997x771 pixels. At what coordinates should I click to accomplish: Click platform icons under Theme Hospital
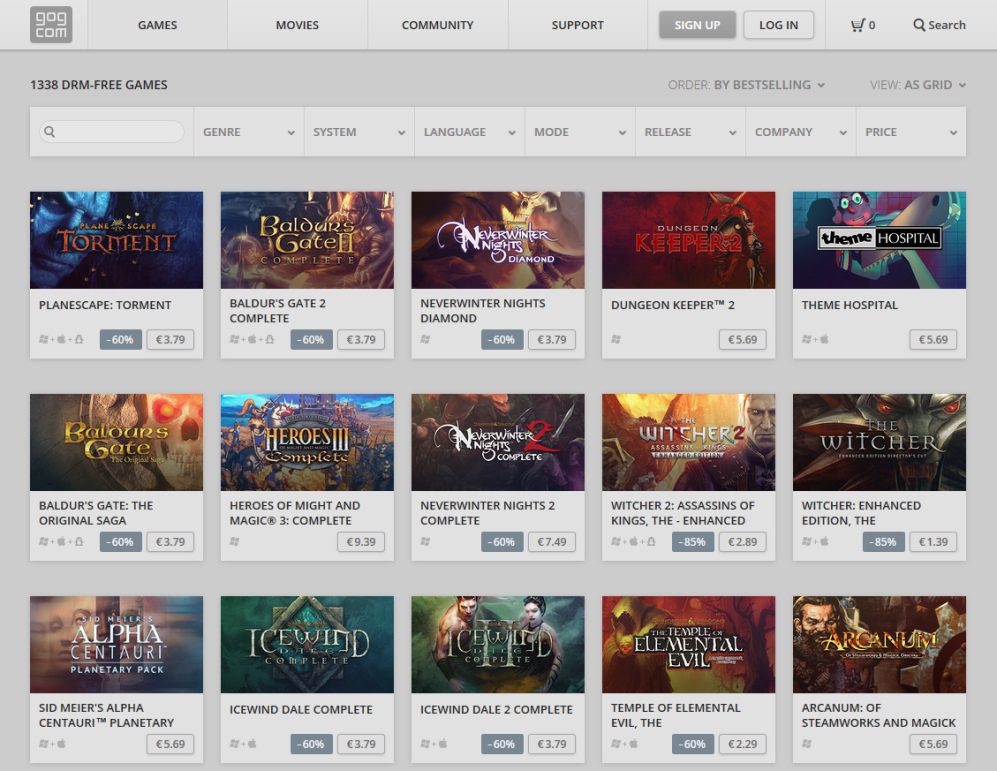pos(815,340)
